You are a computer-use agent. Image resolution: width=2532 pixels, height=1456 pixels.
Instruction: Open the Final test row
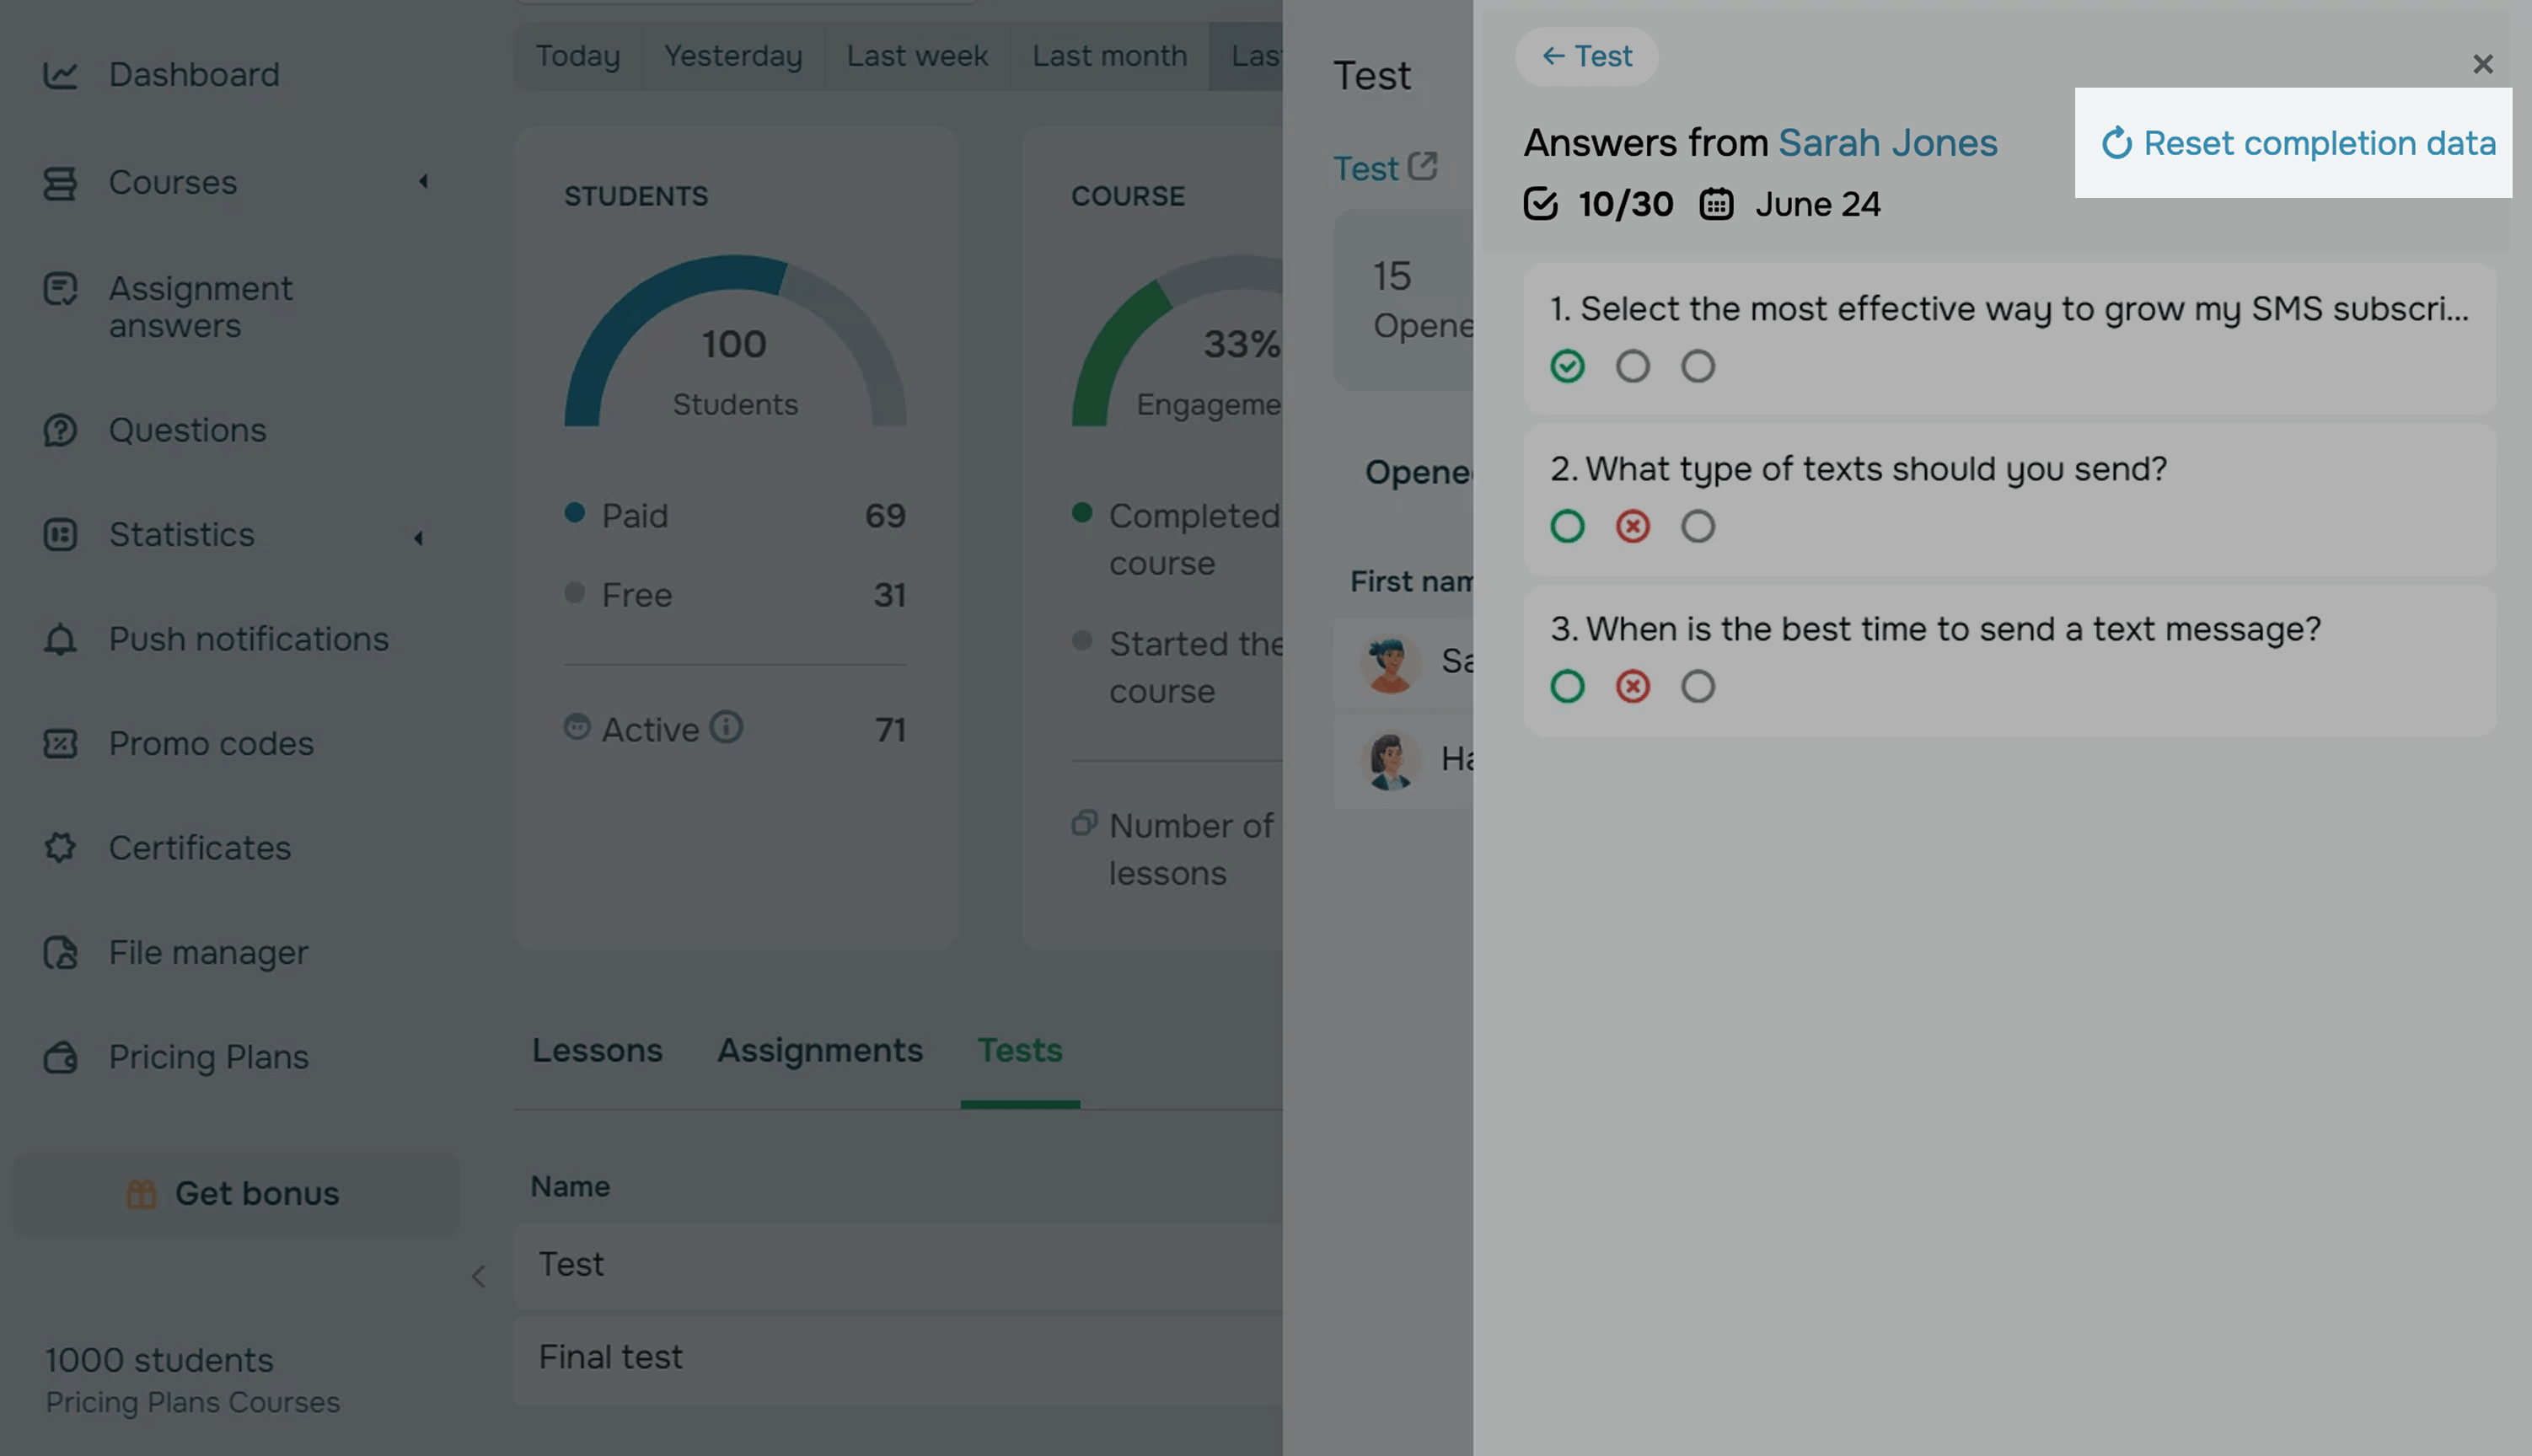tap(611, 1357)
